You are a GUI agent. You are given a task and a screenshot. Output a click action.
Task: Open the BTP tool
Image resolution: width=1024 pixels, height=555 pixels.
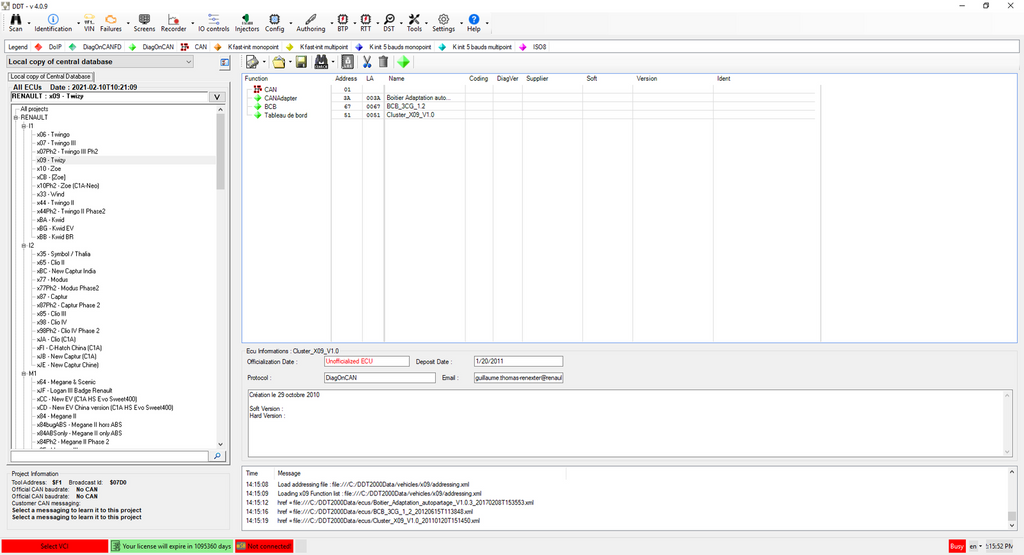pos(343,23)
